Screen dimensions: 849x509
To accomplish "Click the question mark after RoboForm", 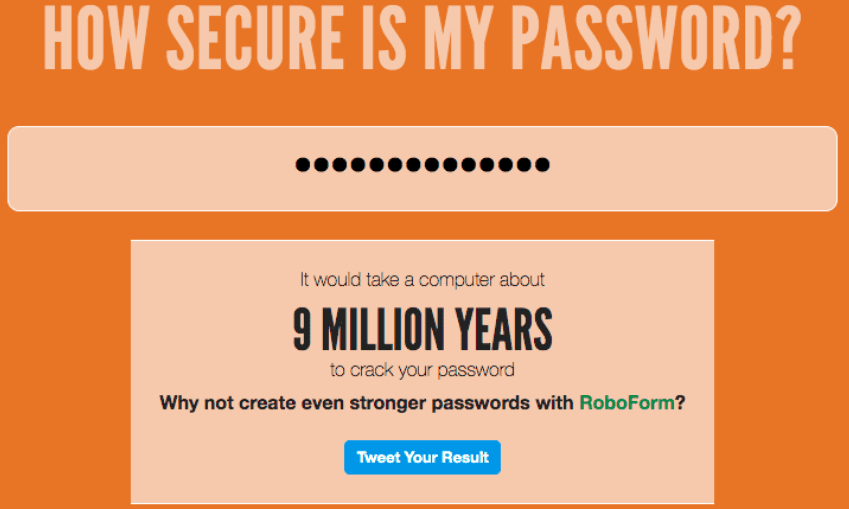I will point(680,404).
